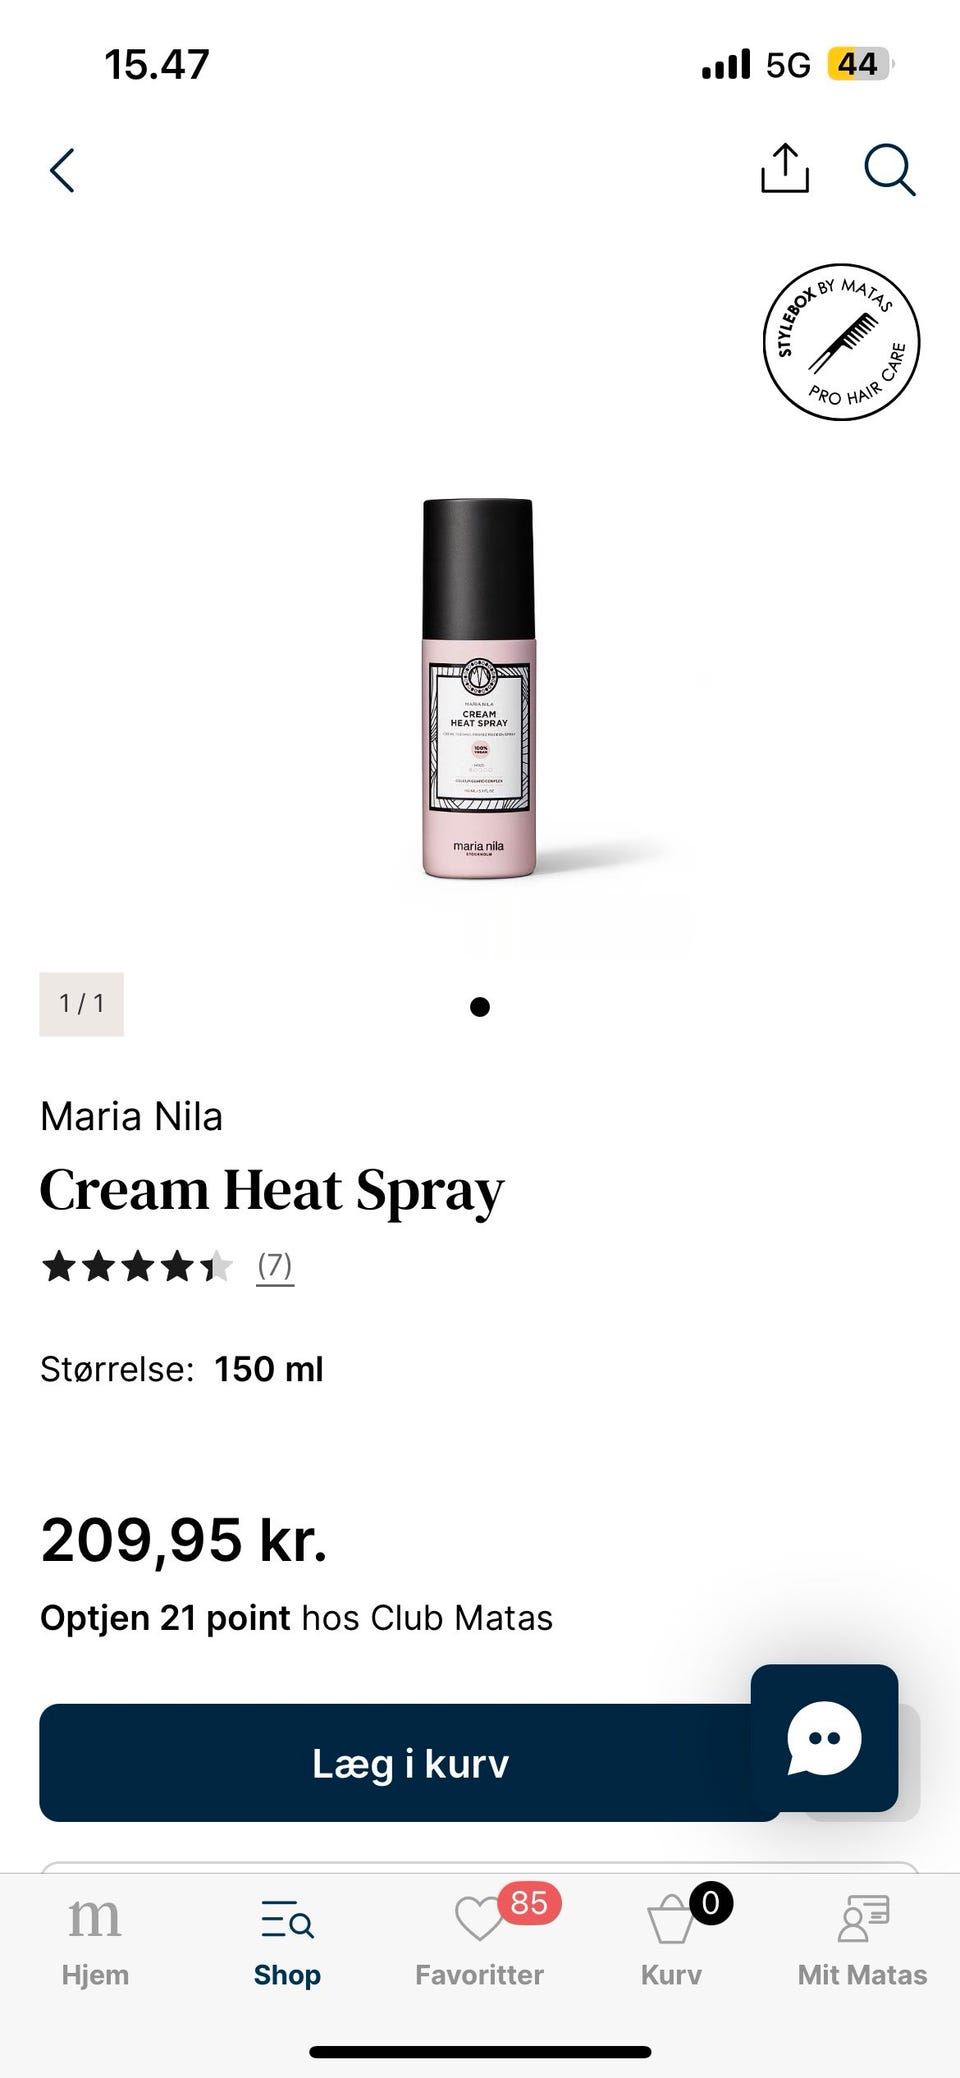The height and width of the screenshot is (2078, 960).
Task: Tap the 1 / 1 image counter
Action: (x=81, y=1003)
